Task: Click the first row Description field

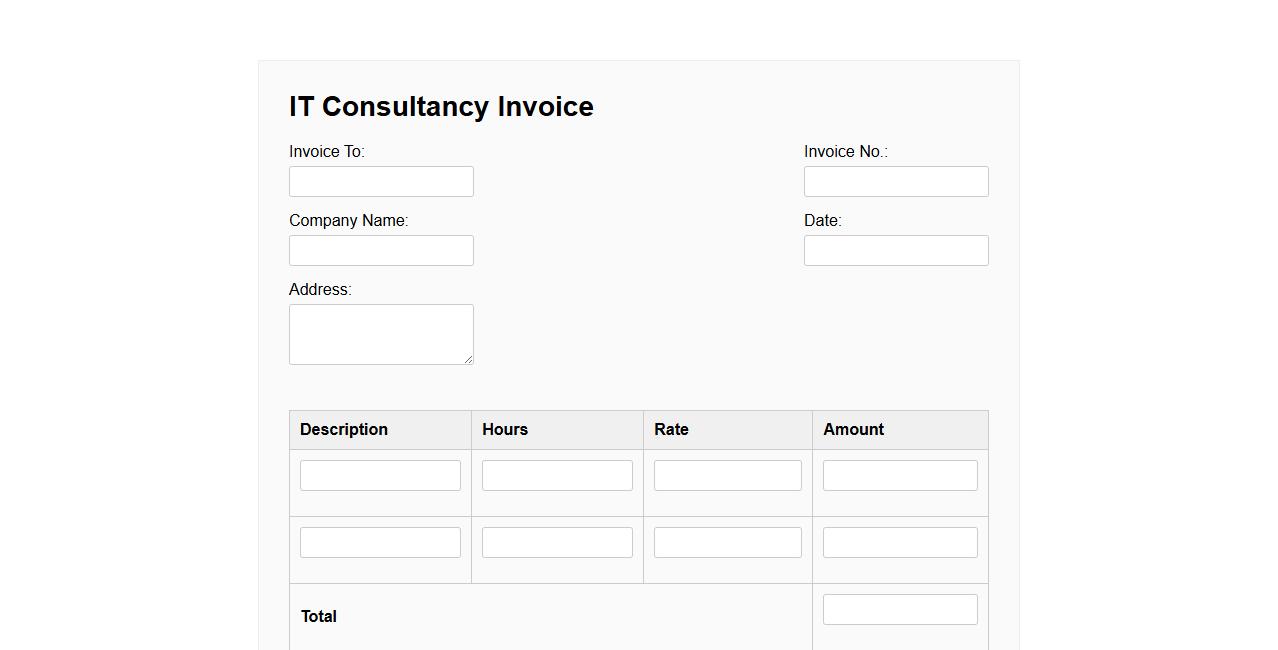Action: [x=380, y=476]
